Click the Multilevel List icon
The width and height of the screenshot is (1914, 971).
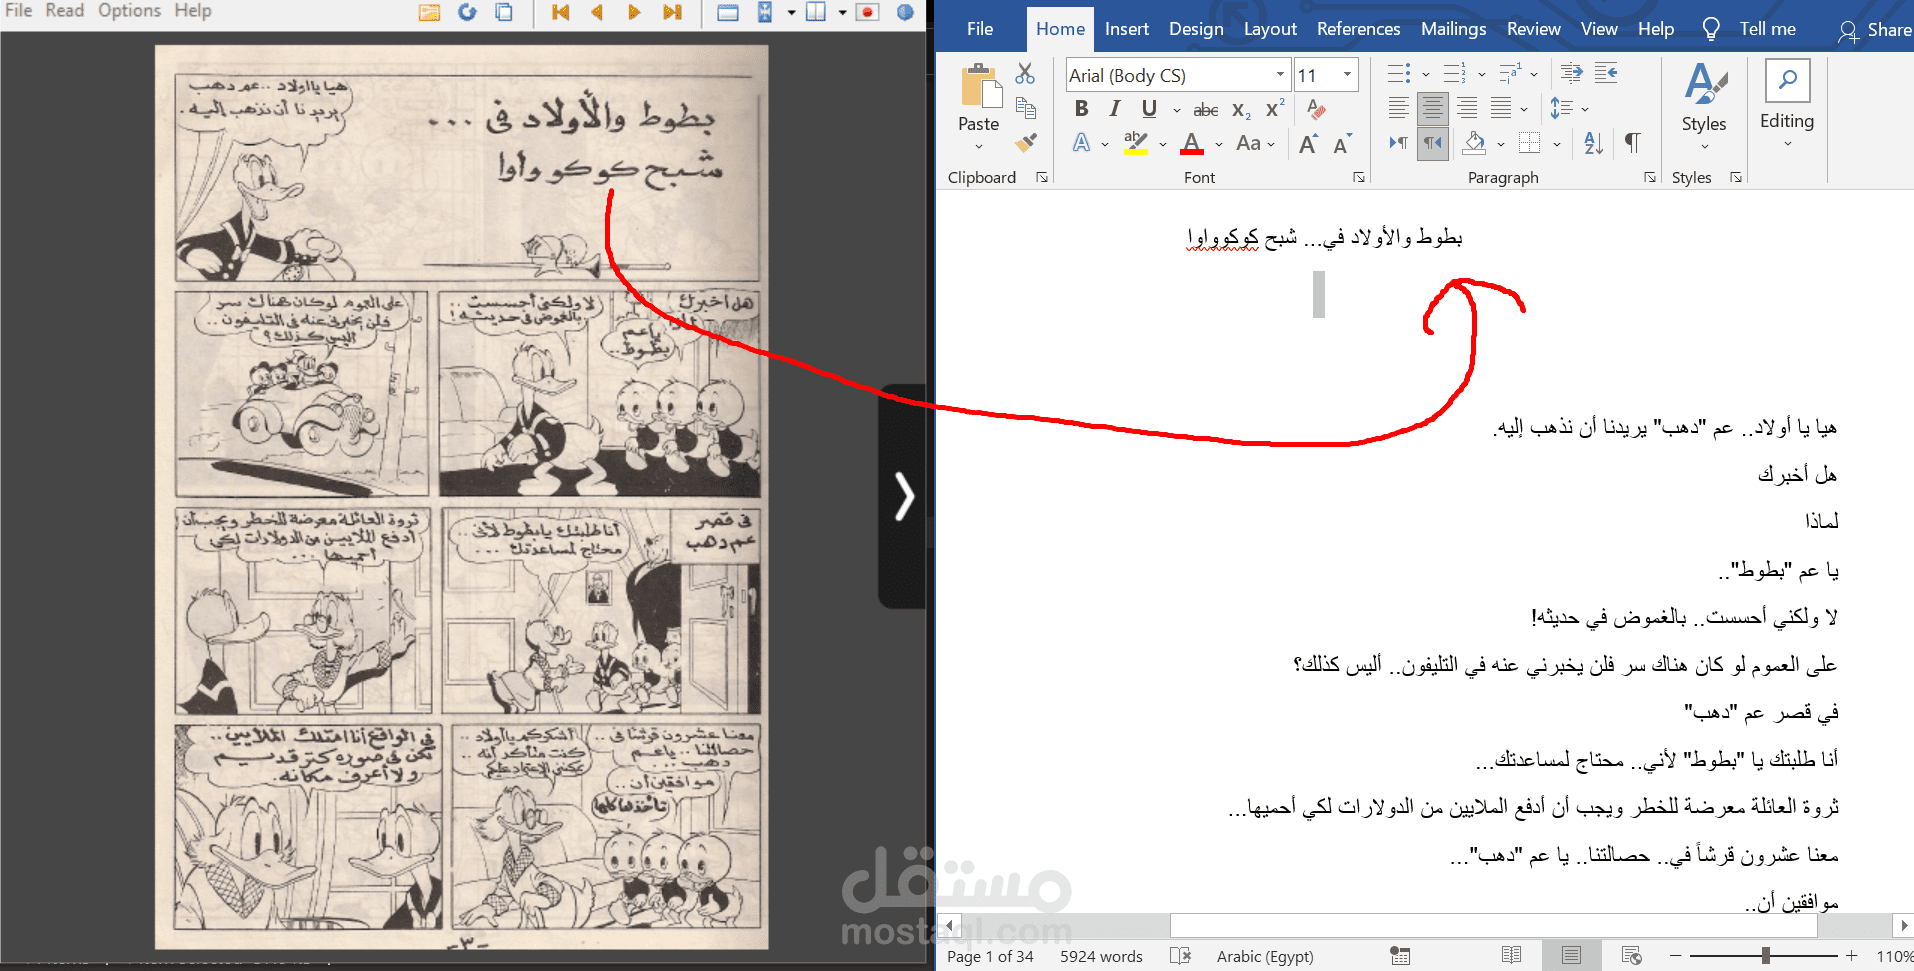1510,73
